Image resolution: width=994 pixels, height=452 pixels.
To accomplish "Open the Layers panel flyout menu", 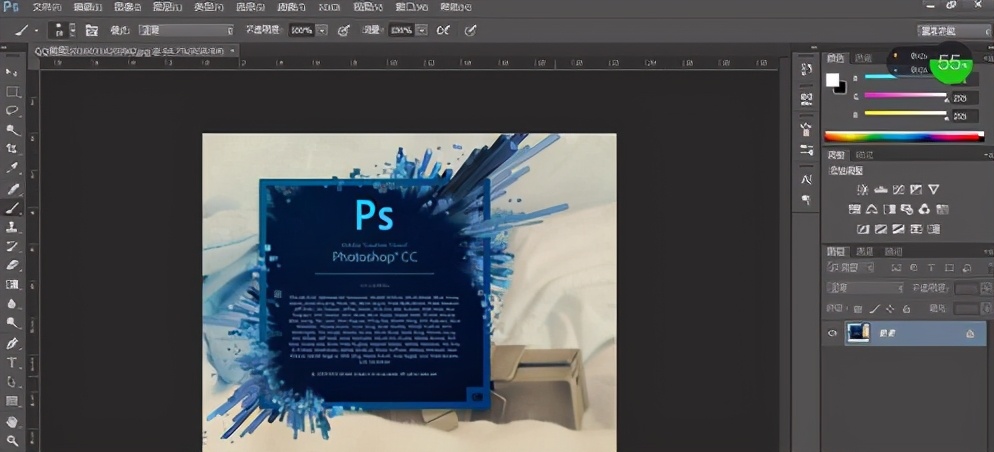I will pos(988,252).
